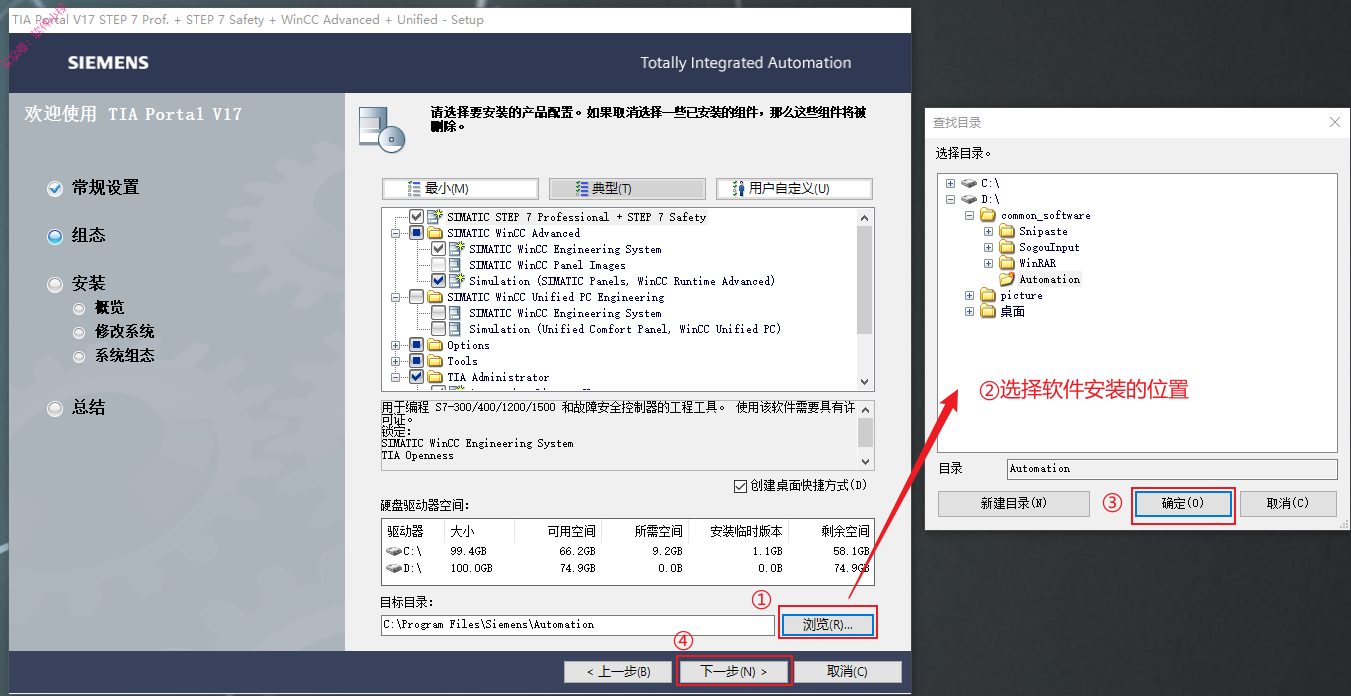This screenshot has height=696, width=1351.
Task: Expand the Snipaste folder node
Action: click(988, 231)
